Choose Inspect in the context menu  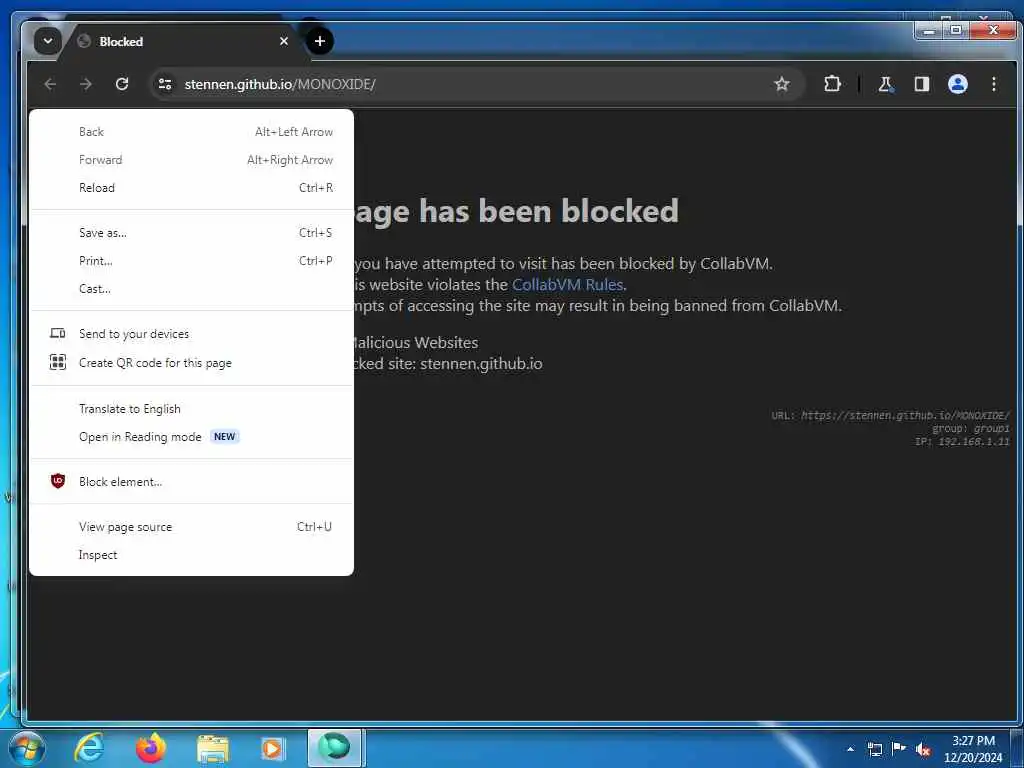191,555
